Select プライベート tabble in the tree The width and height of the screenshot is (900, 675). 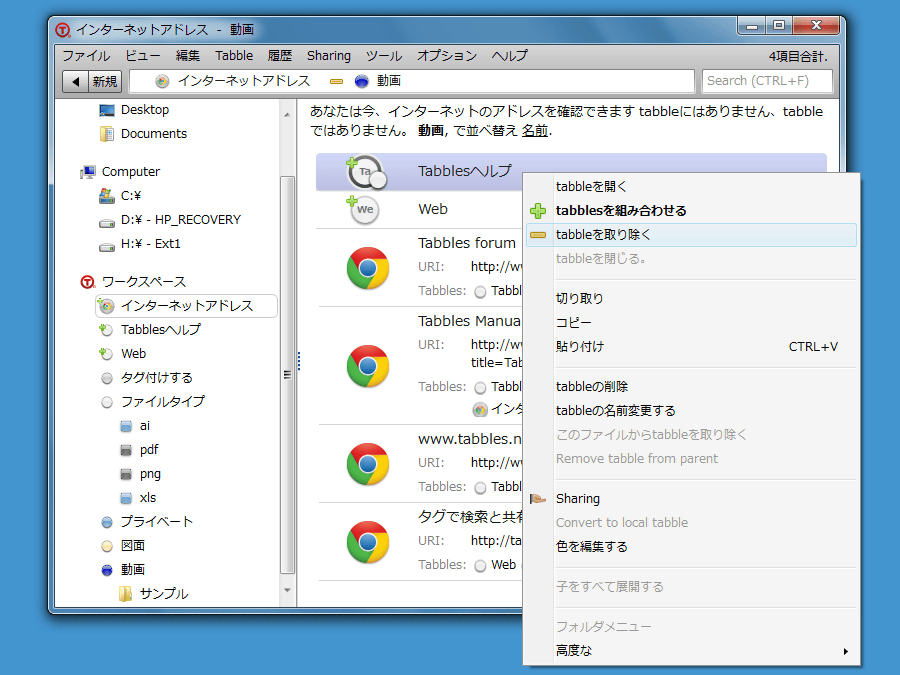156,522
